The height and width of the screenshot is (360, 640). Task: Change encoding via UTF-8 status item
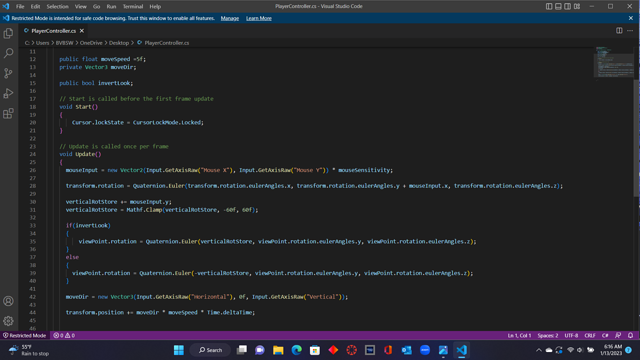point(571,336)
